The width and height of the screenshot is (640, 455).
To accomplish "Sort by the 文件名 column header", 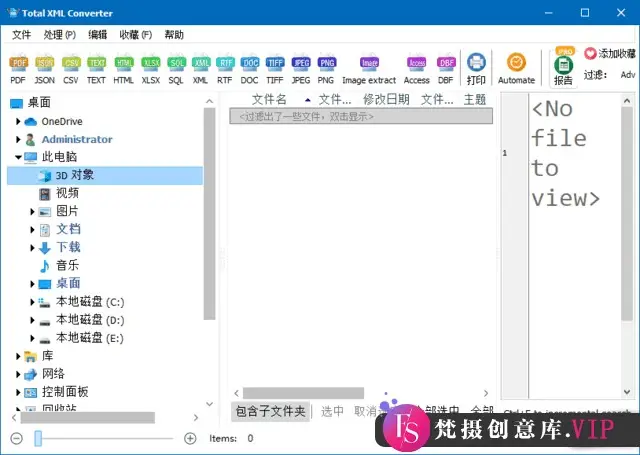I will [x=269, y=99].
